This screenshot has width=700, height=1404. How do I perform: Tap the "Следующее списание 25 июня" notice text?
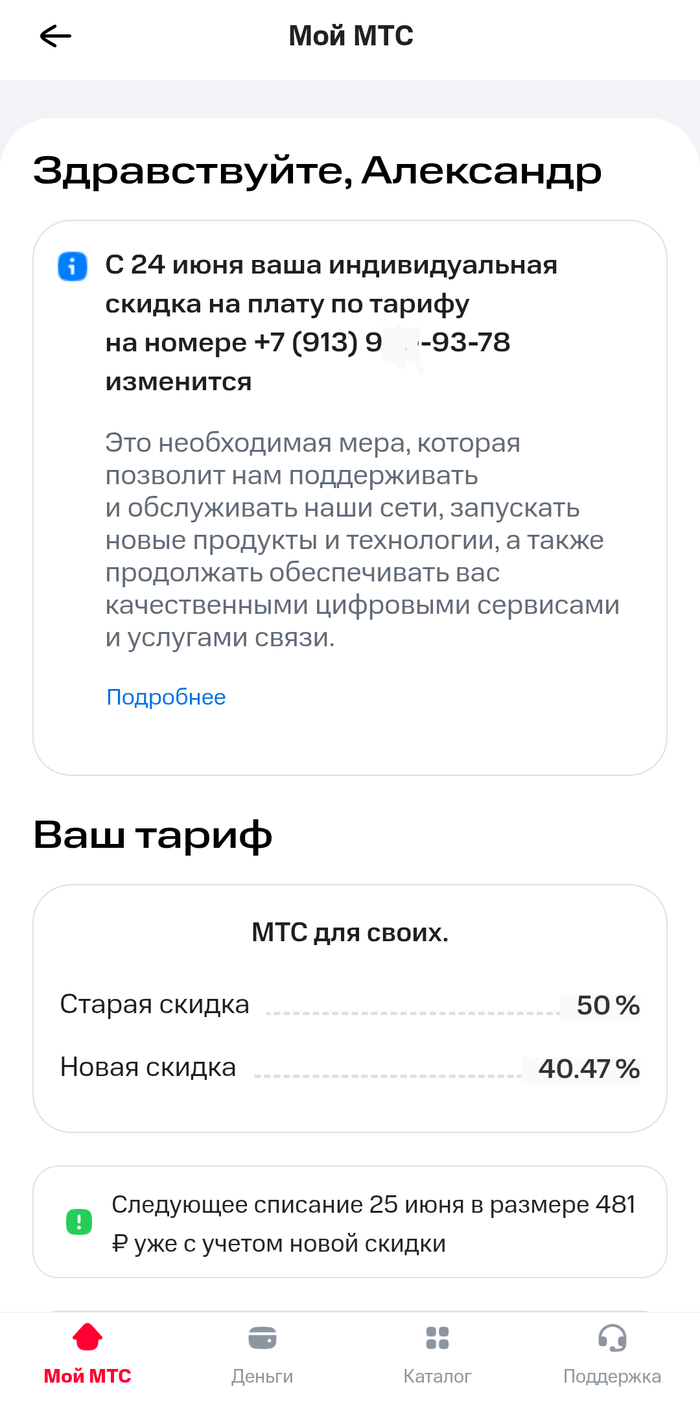point(373,1223)
